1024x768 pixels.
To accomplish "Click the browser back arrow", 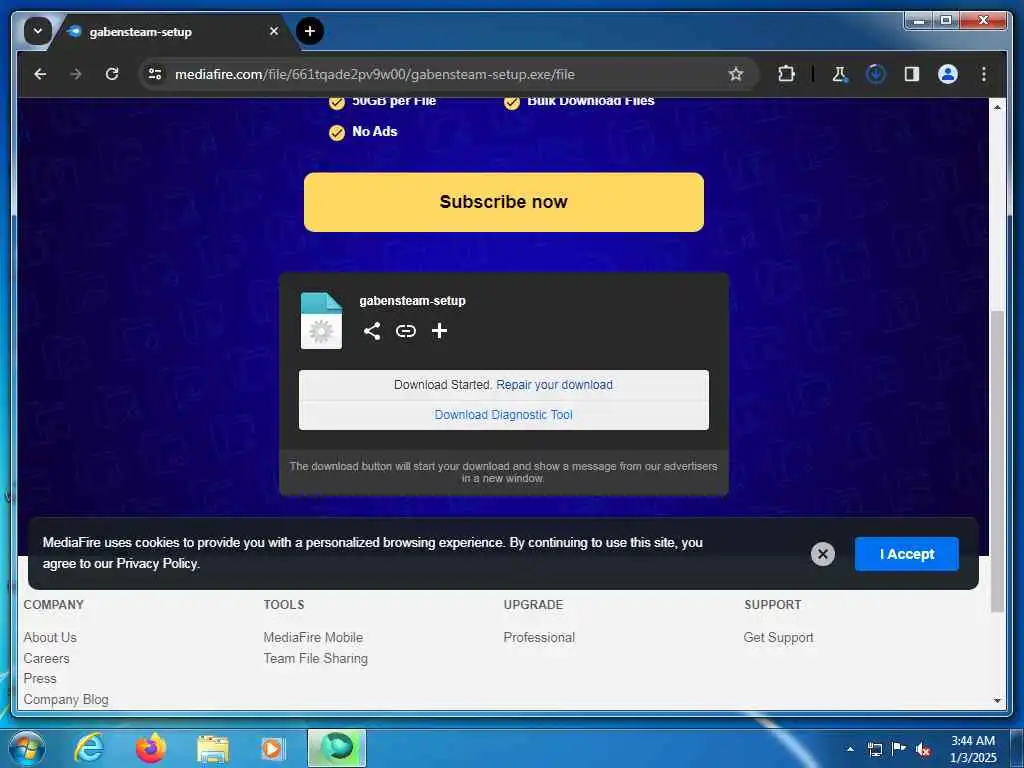I will tap(40, 74).
